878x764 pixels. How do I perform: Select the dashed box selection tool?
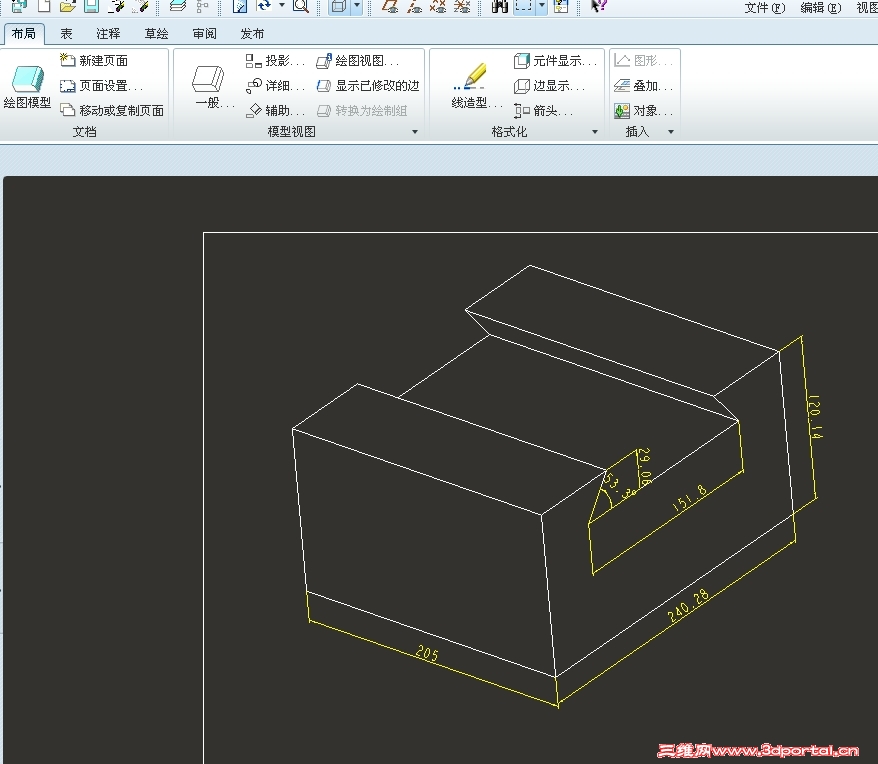524,6
